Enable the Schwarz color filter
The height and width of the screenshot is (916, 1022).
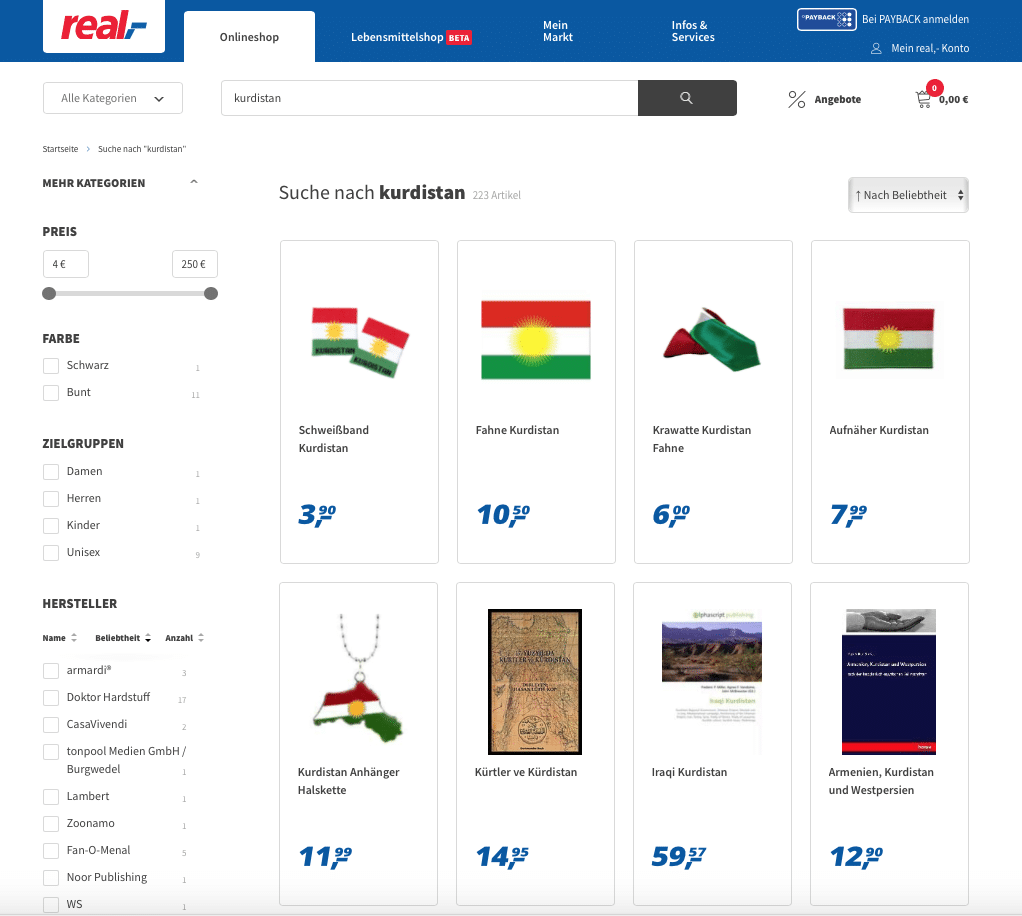click(x=50, y=366)
